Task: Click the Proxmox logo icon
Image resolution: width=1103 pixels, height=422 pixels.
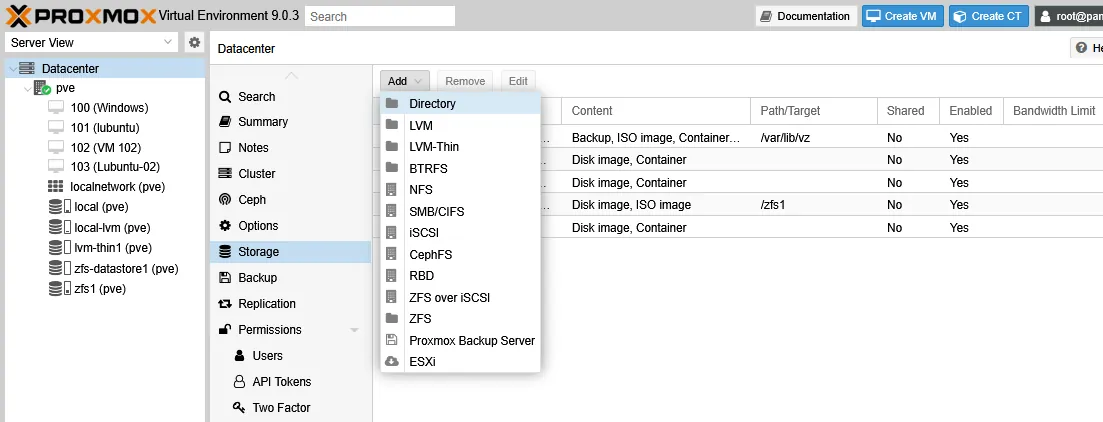Action: pyautogui.click(x=17, y=15)
